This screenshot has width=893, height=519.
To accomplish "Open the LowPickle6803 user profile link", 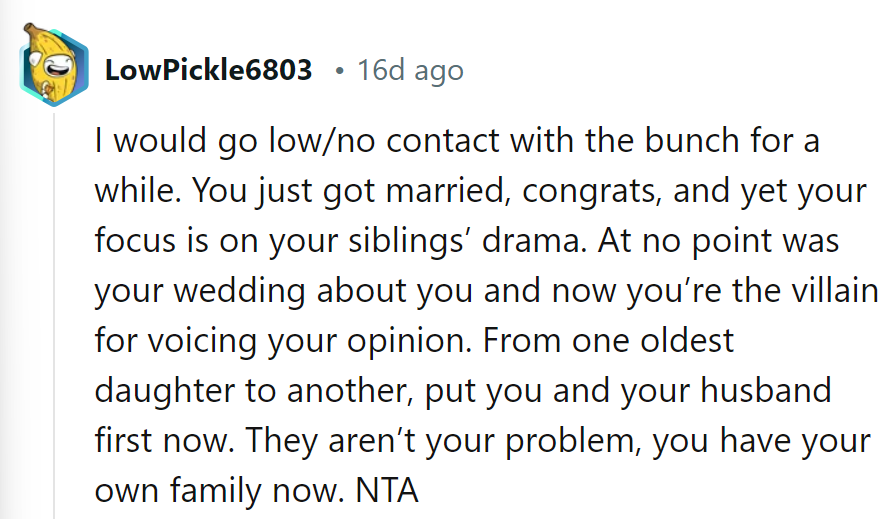I will 208,71.
